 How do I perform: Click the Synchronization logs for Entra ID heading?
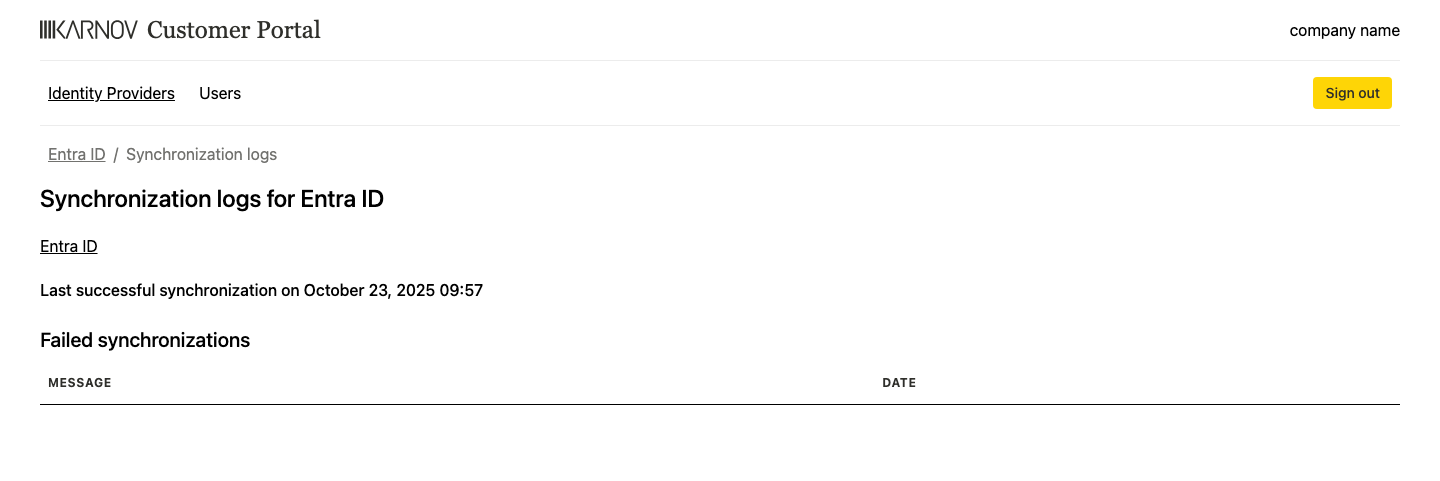212,199
